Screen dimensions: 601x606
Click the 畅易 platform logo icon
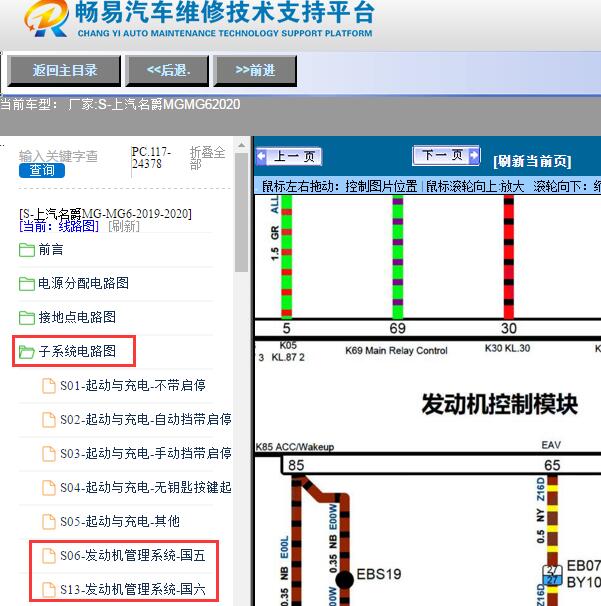pyautogui.click(x=46, y=18)
